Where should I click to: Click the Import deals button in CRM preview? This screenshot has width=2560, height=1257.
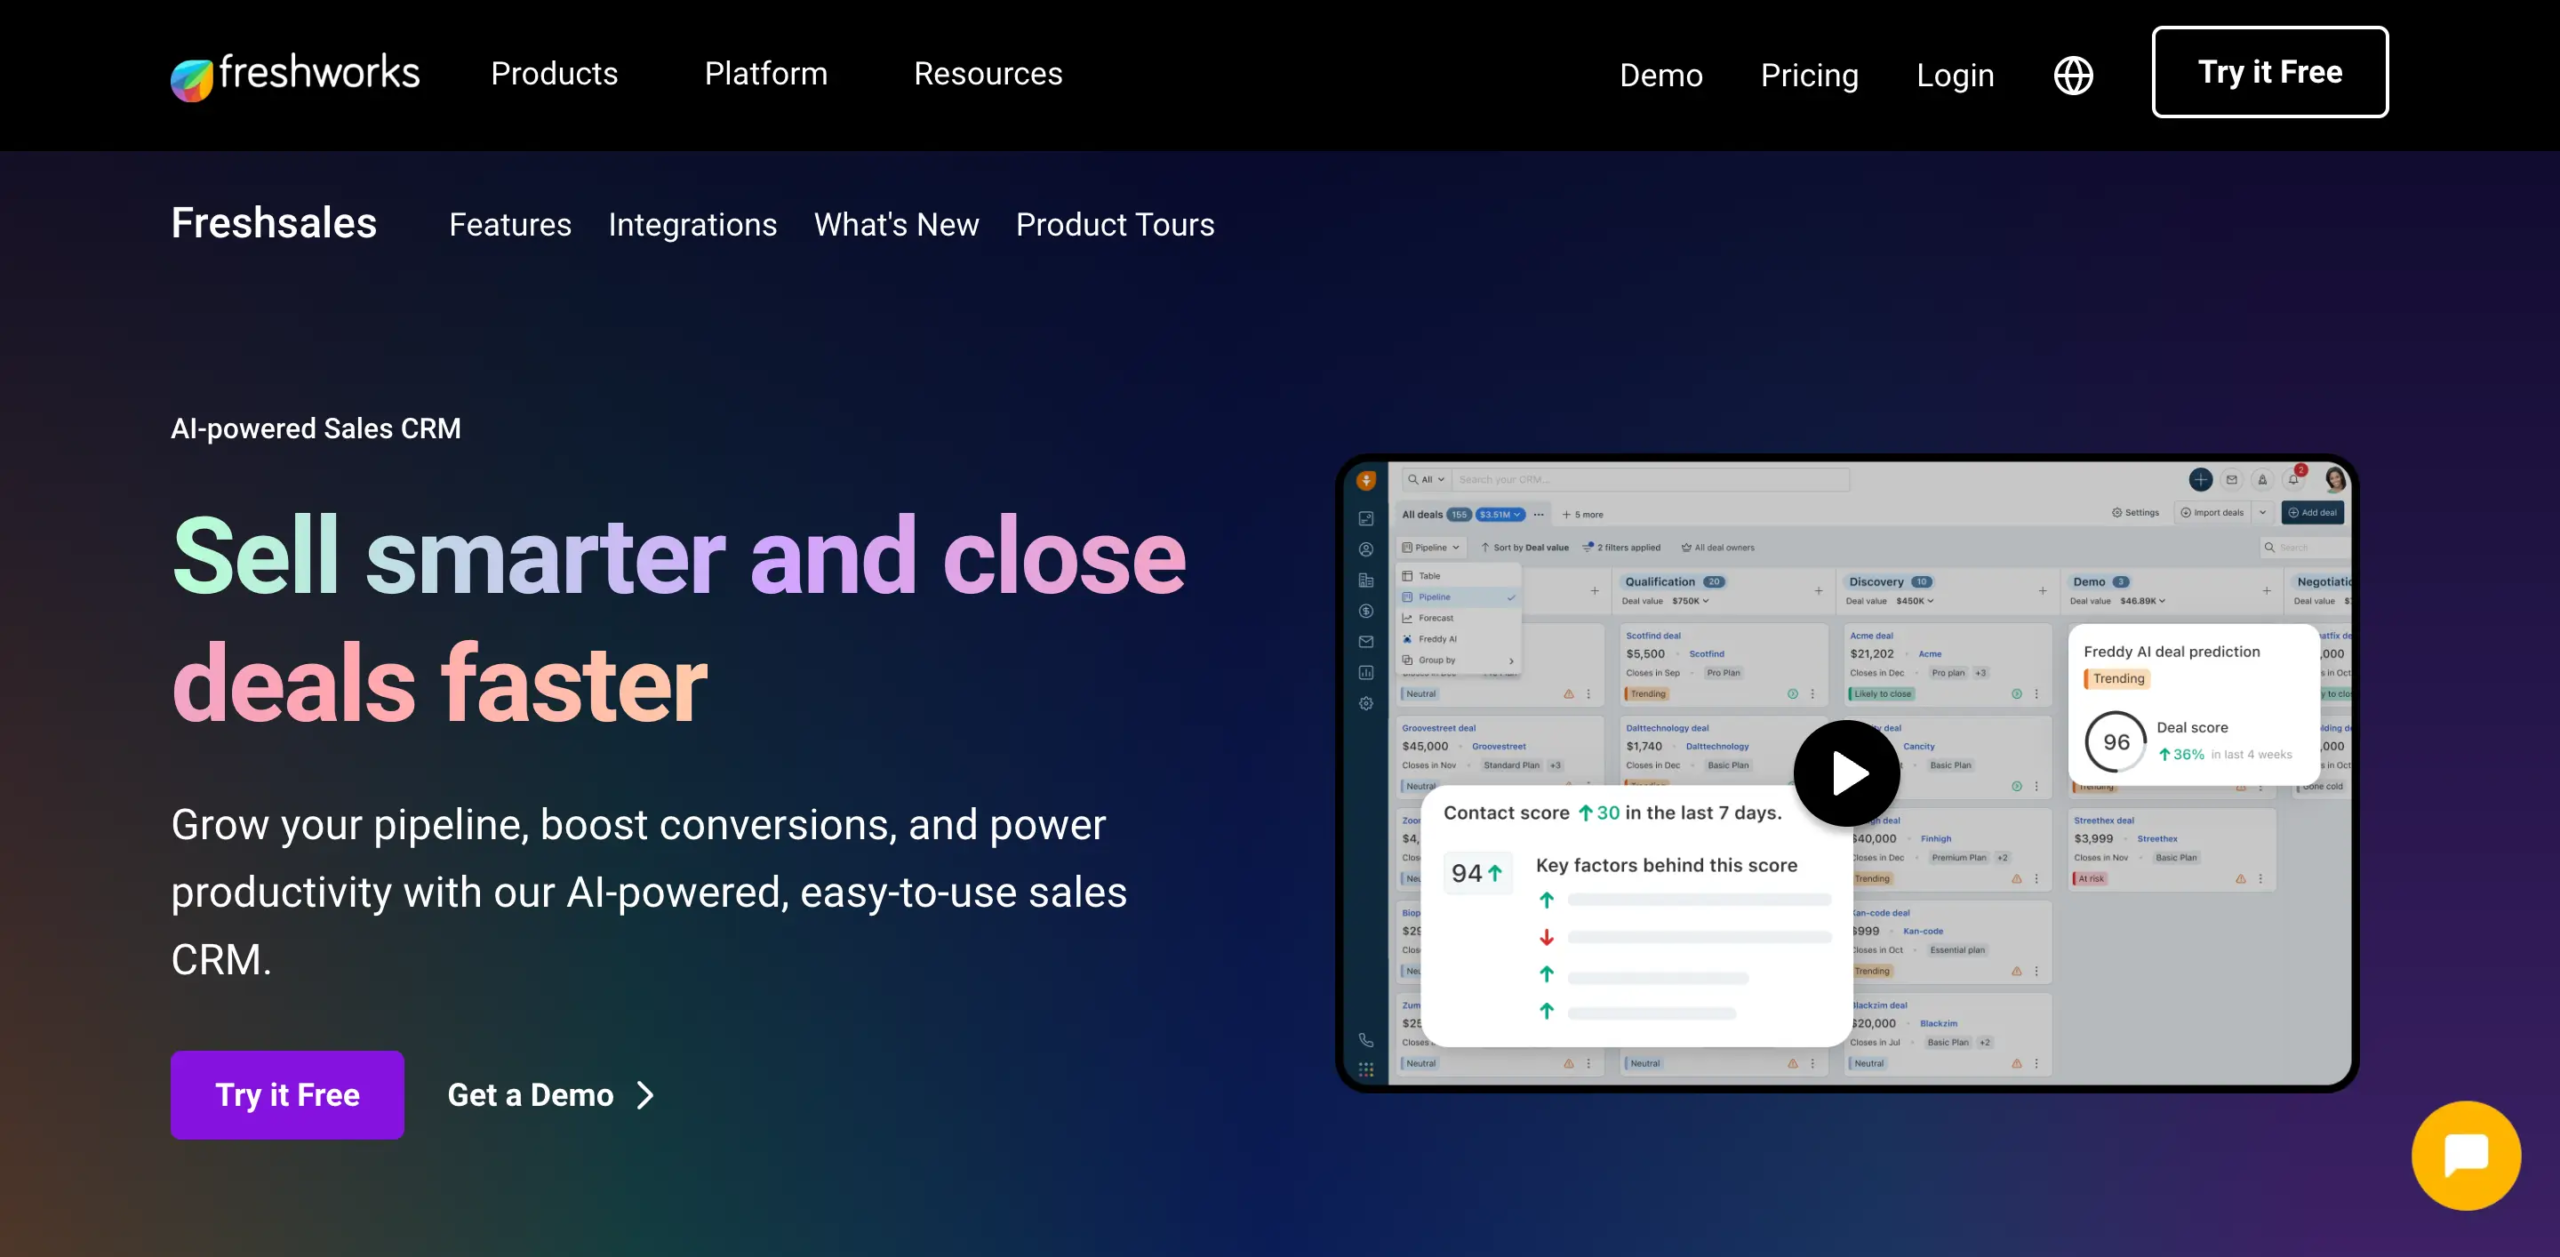(2211, 513)
